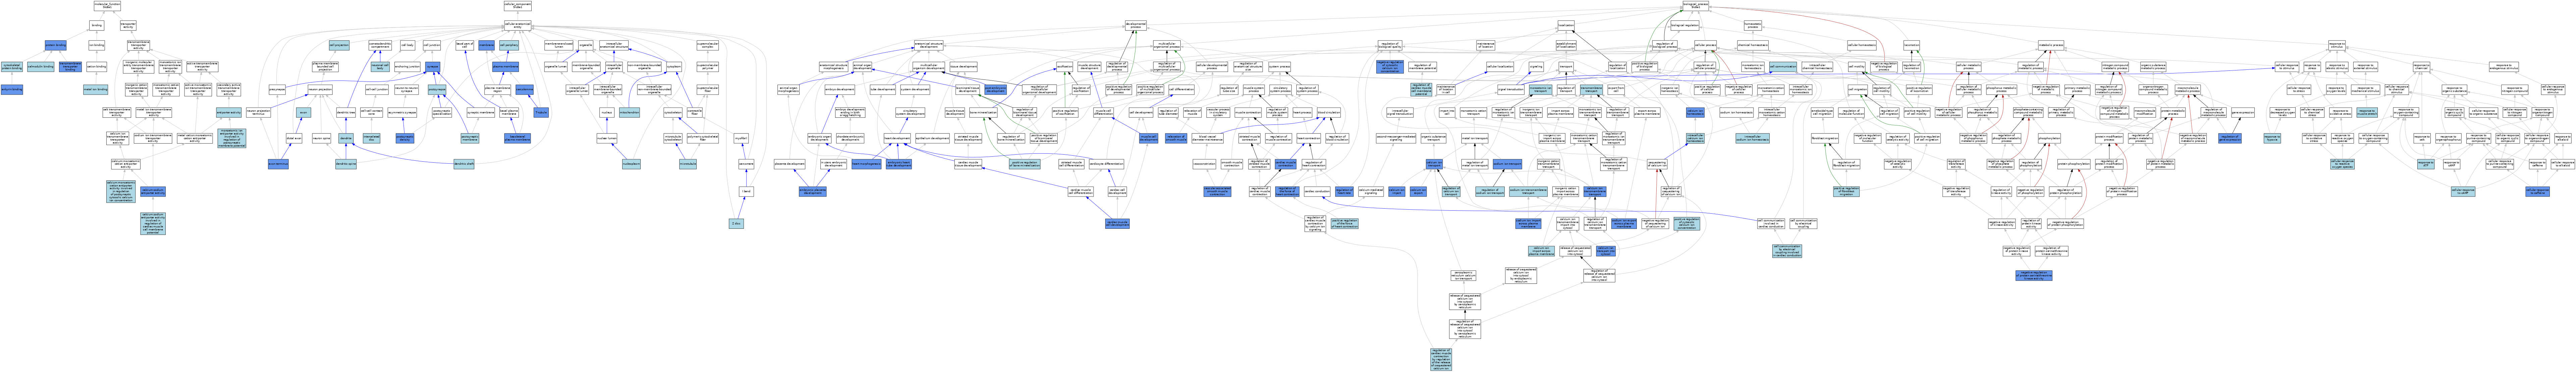Image resolution: width=2576 pixels, height=372 pixels.
Task: Click the T-tubule node
Action: pyautogui.click(x=541, y=112)
